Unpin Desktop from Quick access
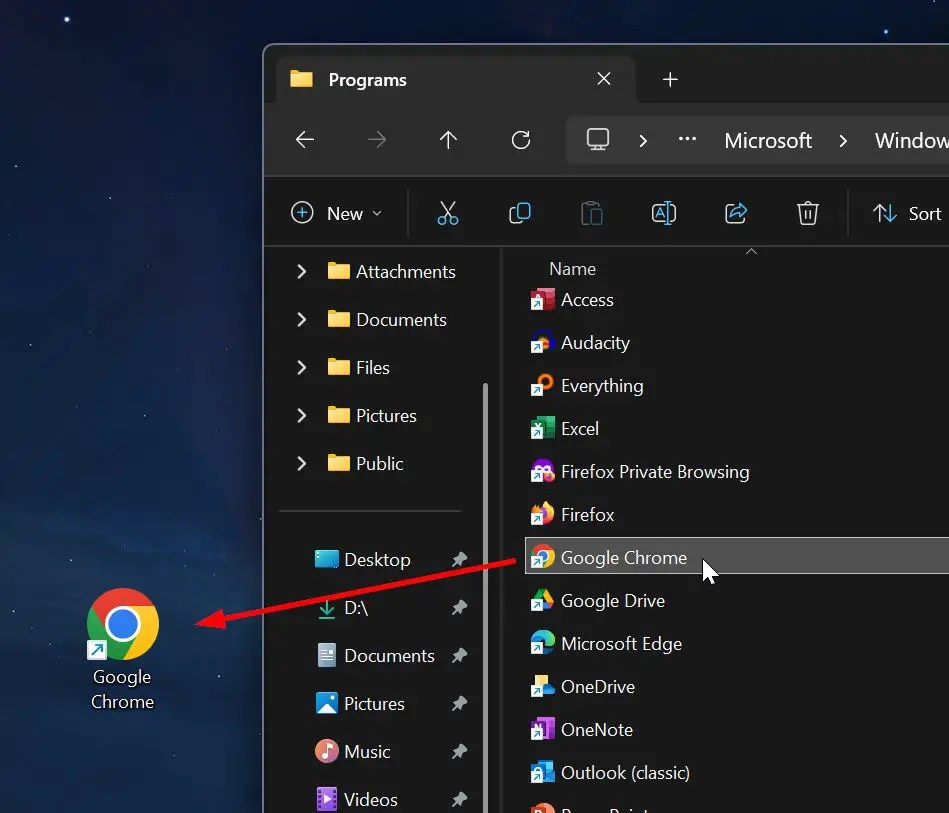 459,560
